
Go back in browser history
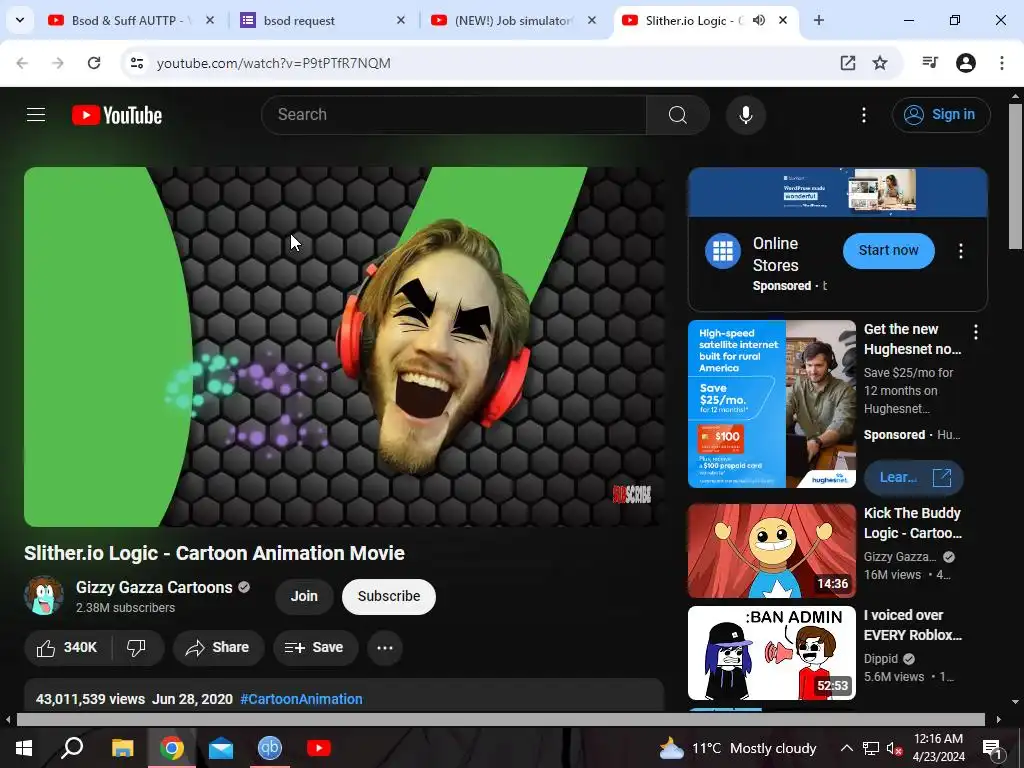point(22,63)
